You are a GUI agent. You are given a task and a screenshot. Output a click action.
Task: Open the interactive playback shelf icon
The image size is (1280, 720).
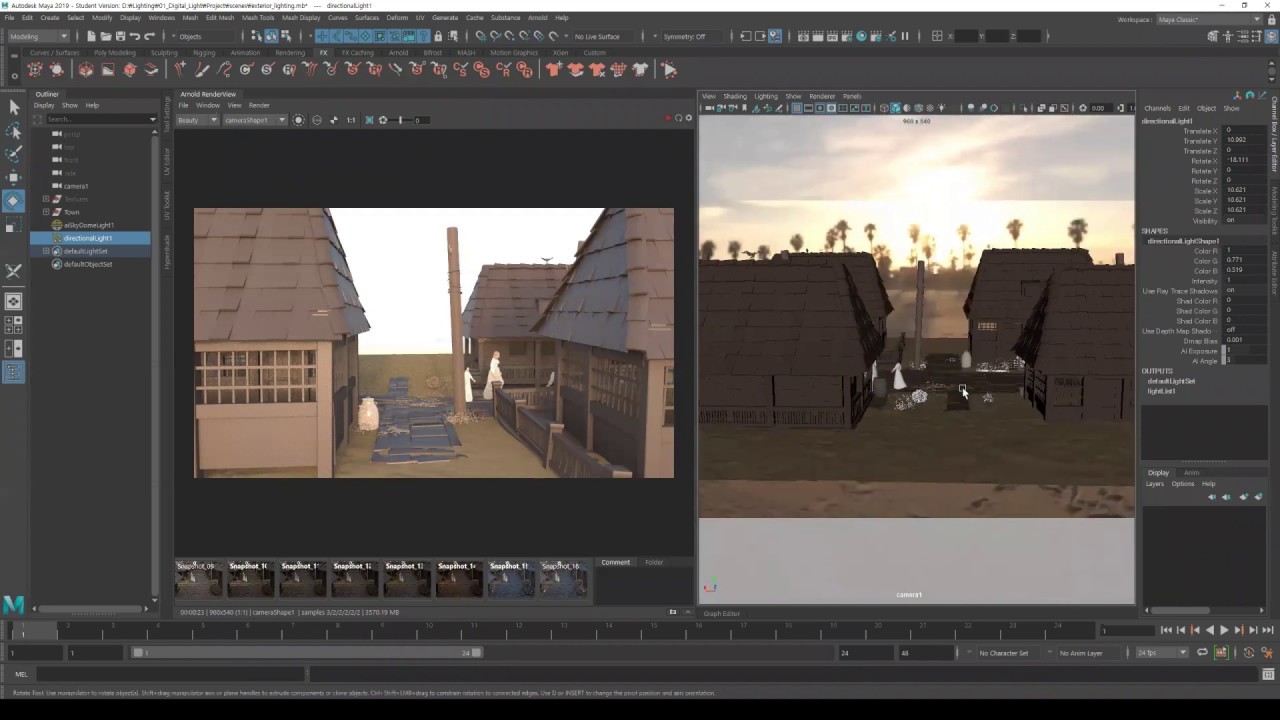coord(669,70)
